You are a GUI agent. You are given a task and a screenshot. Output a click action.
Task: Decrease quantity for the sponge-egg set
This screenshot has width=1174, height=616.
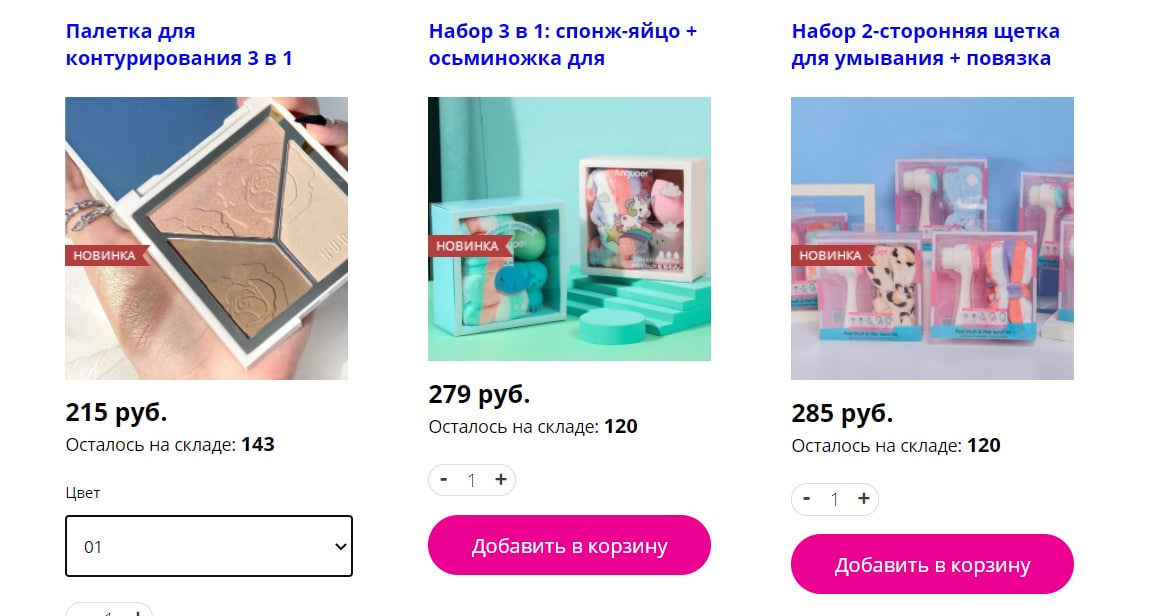click(444, 480)
